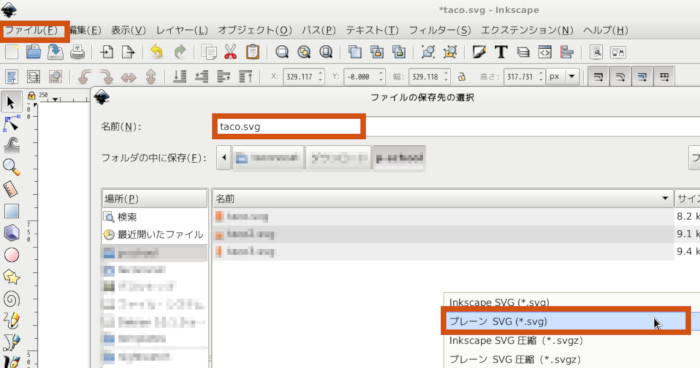Image resolution: width=700 pixels, height=368 pixels.
Task: Click the Print icon in the toolbar
Action: click(x=77, y=52)
